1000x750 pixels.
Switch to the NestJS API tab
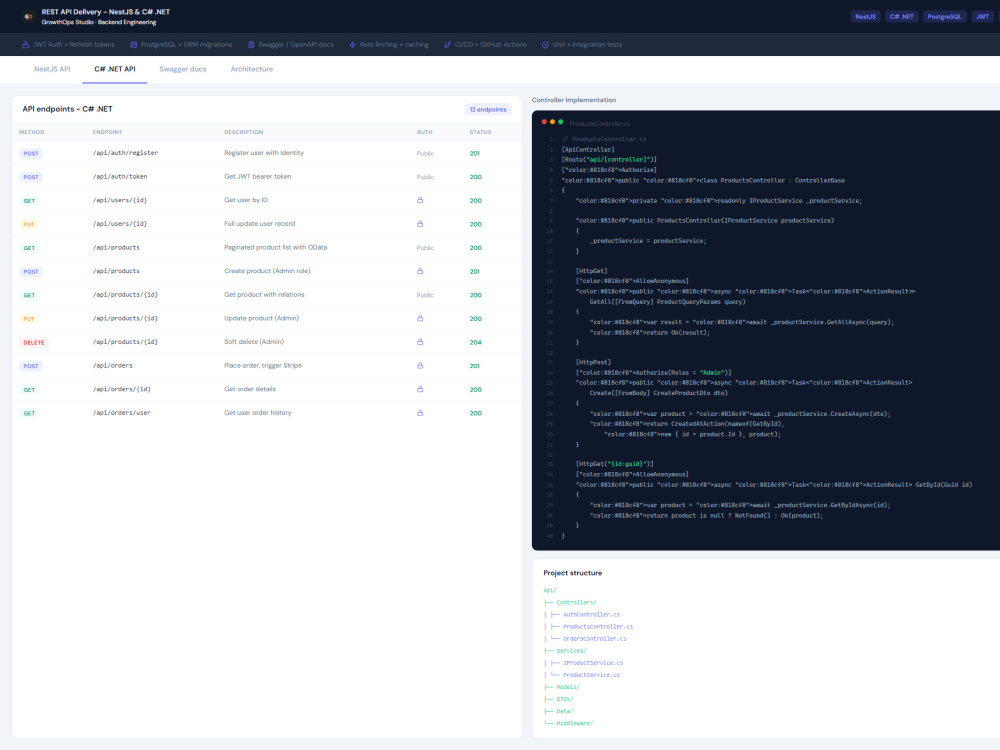[52, 69]
